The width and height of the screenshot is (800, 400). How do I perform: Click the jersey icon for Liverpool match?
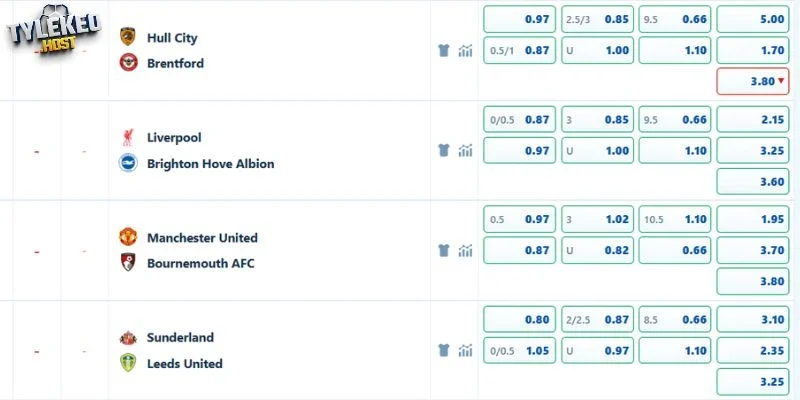click(444, 151)
